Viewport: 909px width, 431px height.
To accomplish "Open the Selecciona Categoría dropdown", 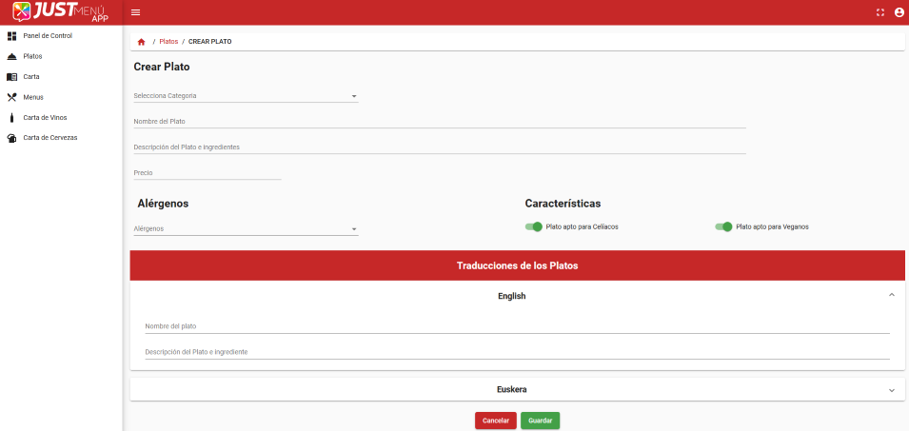I will tap(245, 96).
